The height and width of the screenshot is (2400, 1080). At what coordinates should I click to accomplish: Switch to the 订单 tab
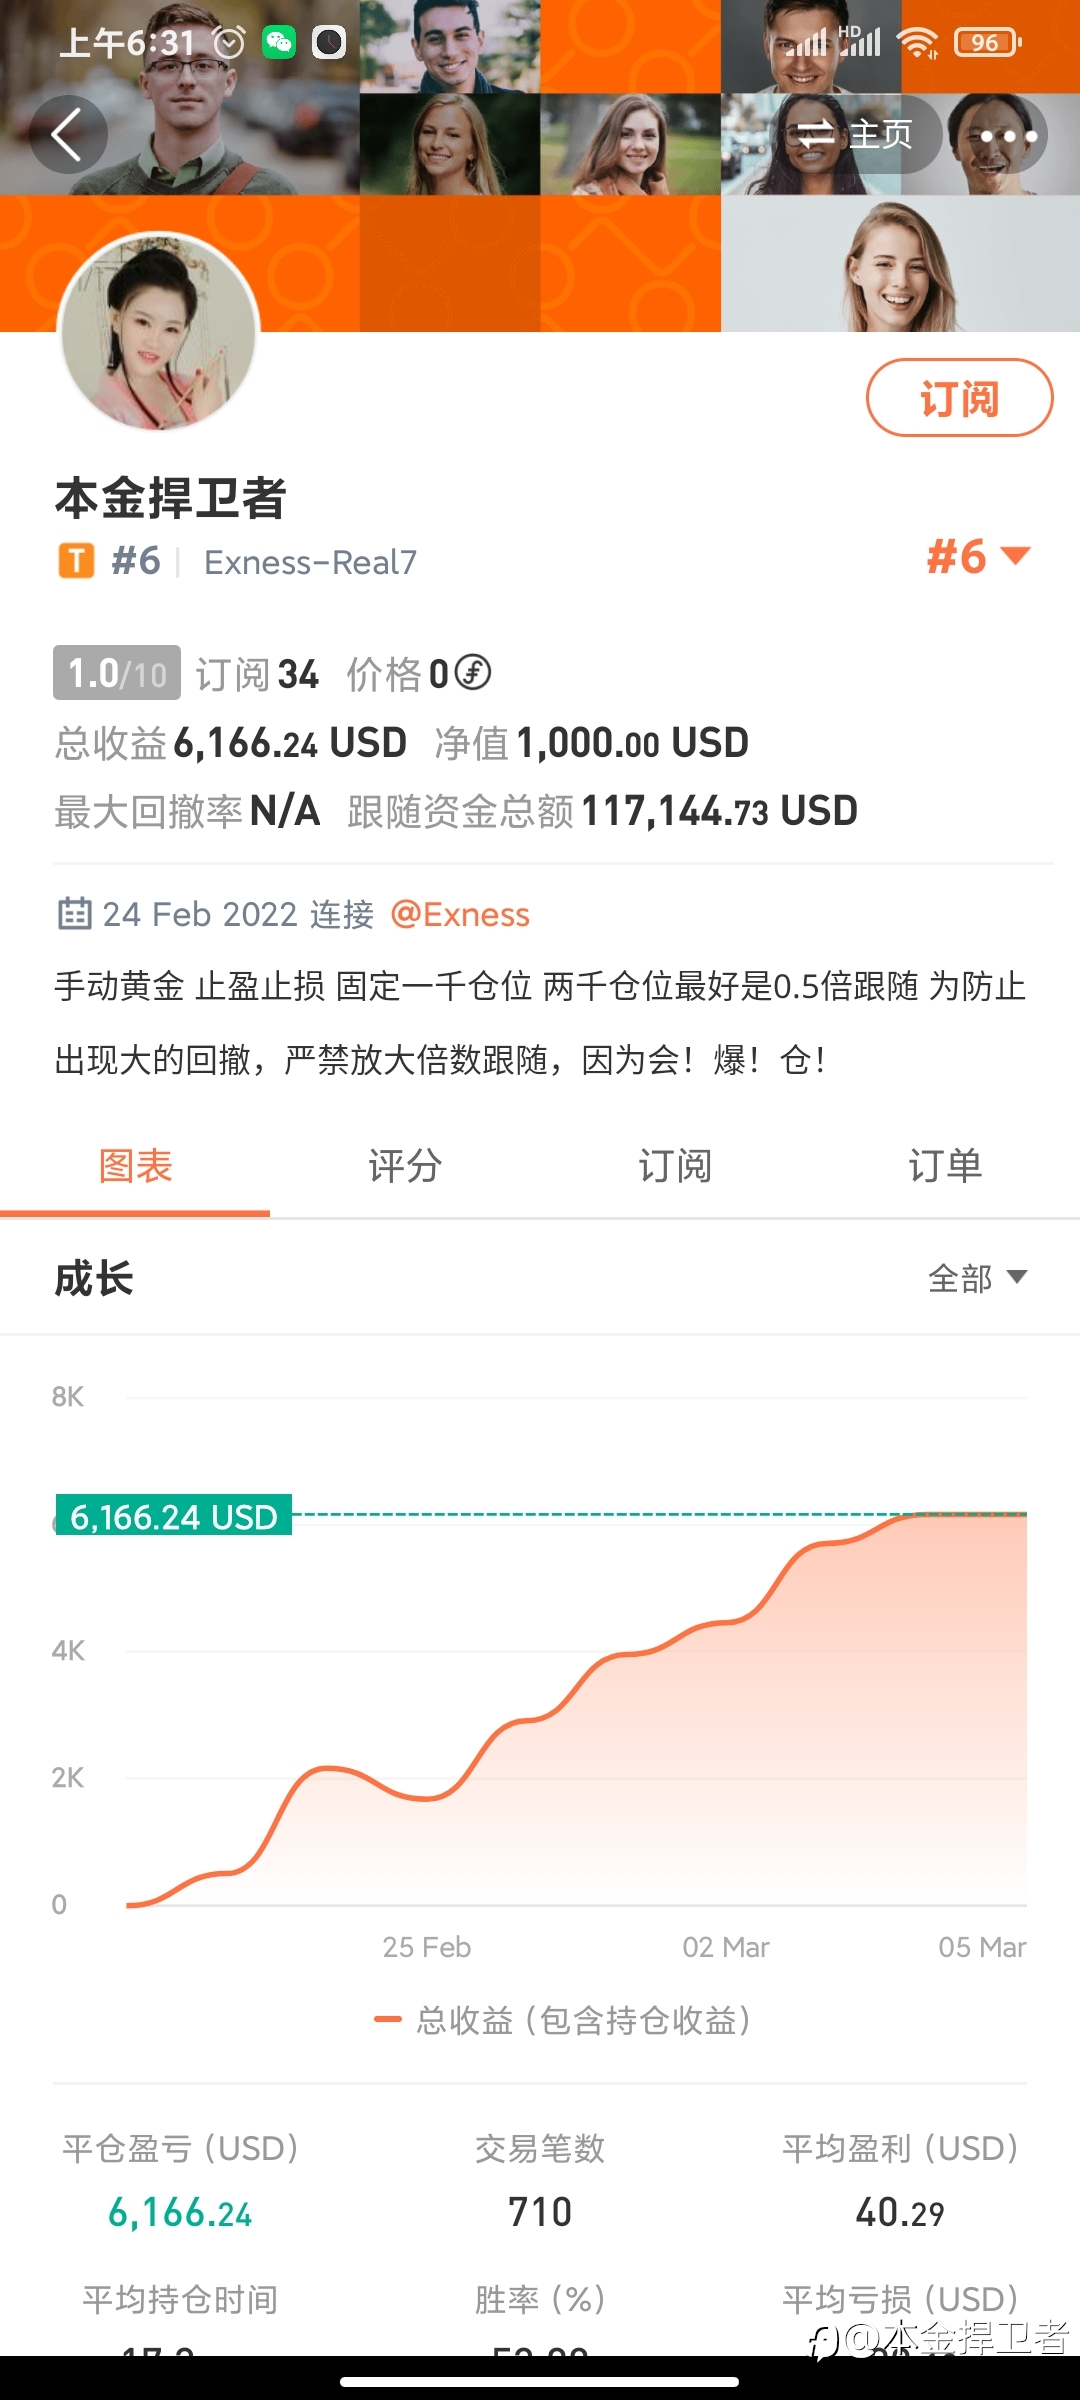tap(945, 1166)
